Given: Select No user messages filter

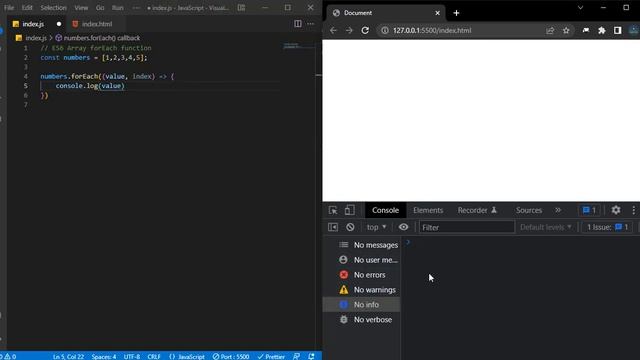Looking at the screenshot, I should pyautogui.click(x=362, y=260).
